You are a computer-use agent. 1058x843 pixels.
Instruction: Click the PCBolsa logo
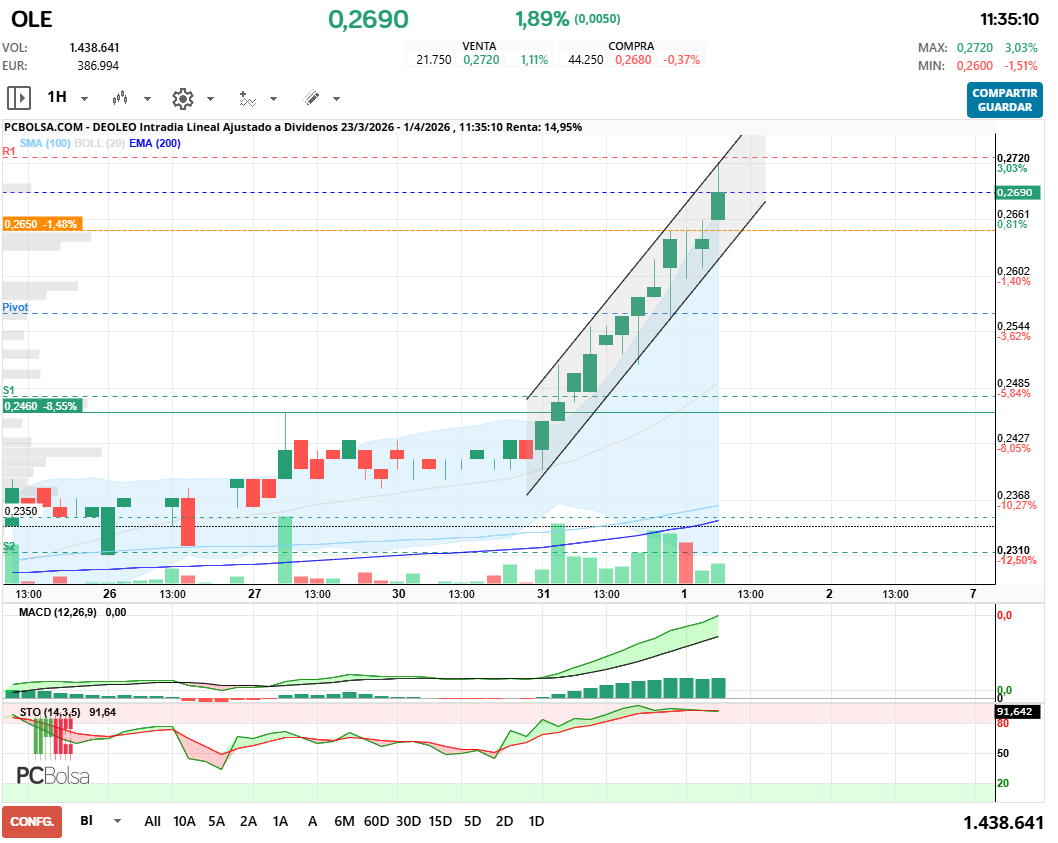53,775
